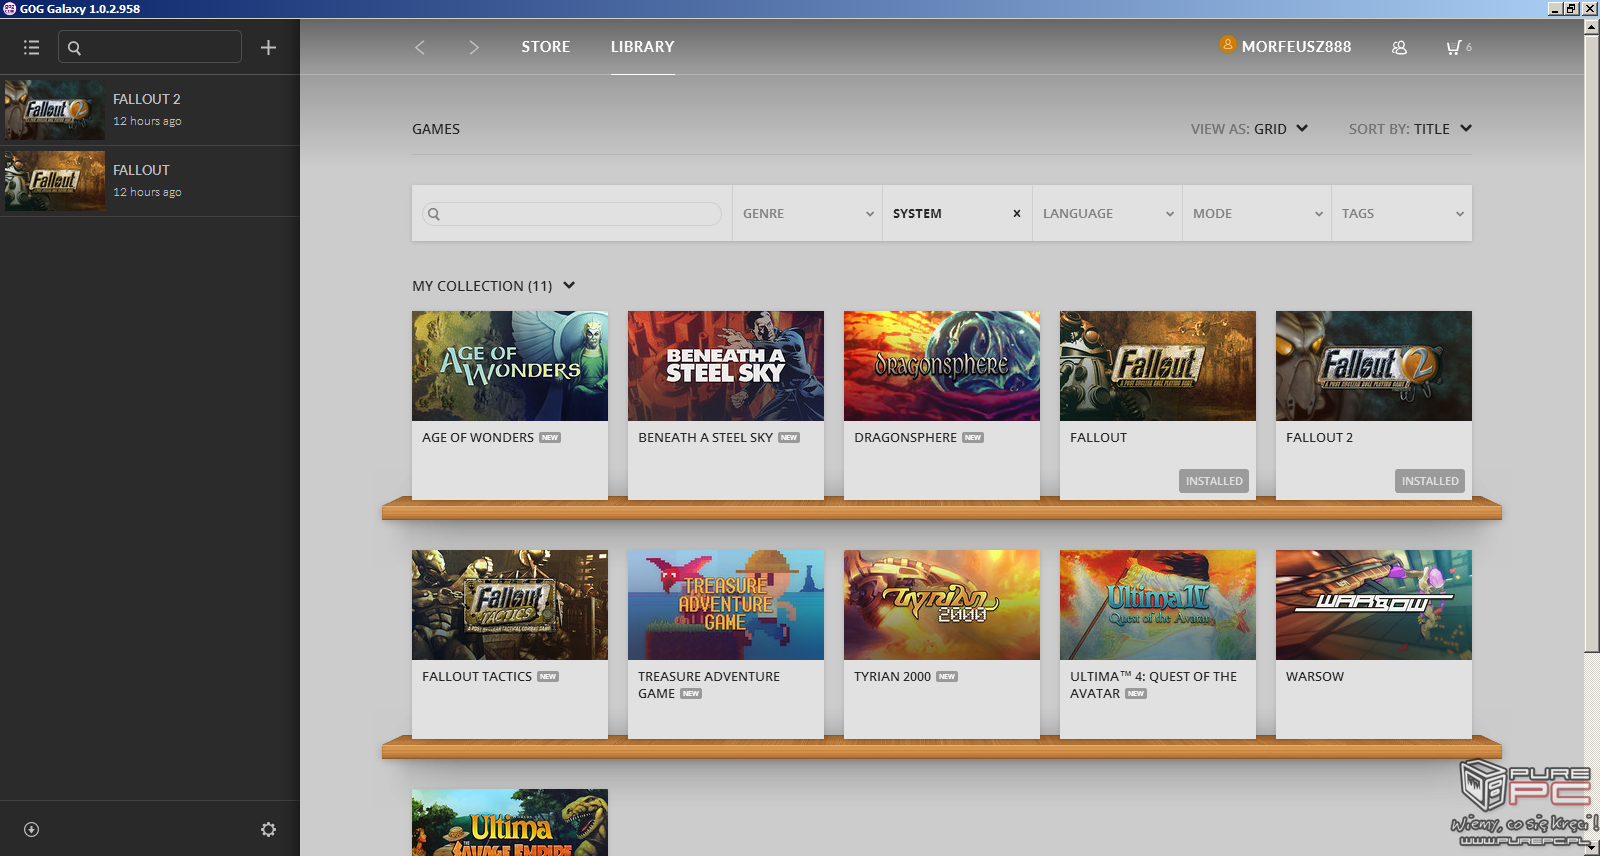Click the vertical scrollbar thumb
This screenshot has height=856, width=1600.
click(x=1591, y=343)
